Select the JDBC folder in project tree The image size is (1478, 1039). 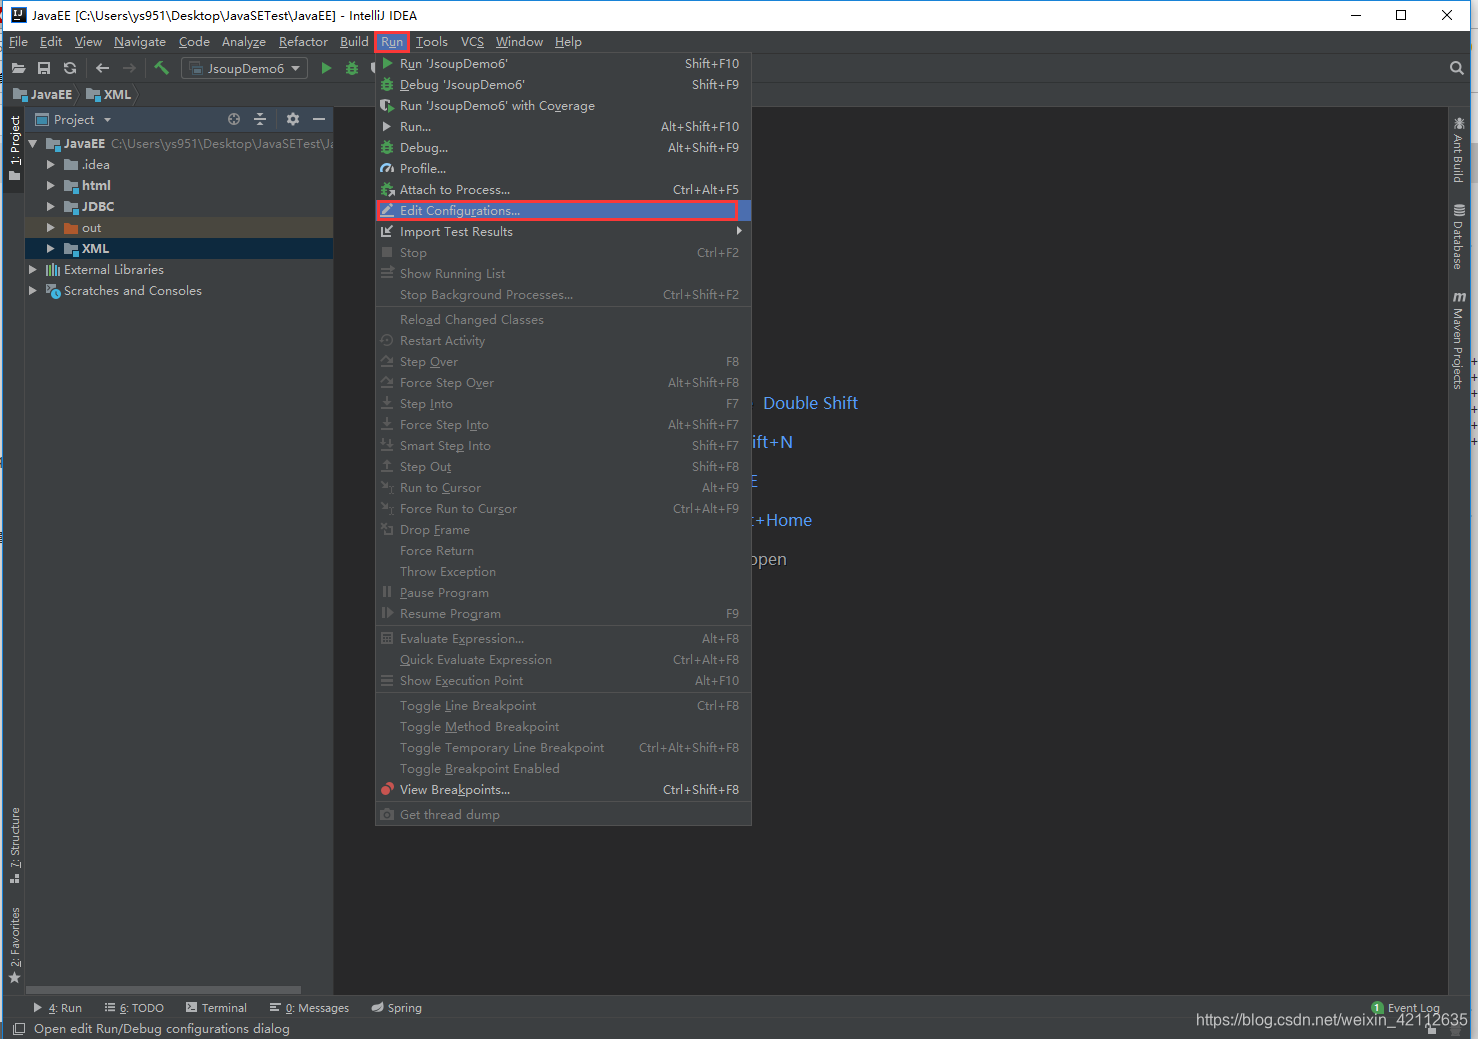tap(179, 207)
